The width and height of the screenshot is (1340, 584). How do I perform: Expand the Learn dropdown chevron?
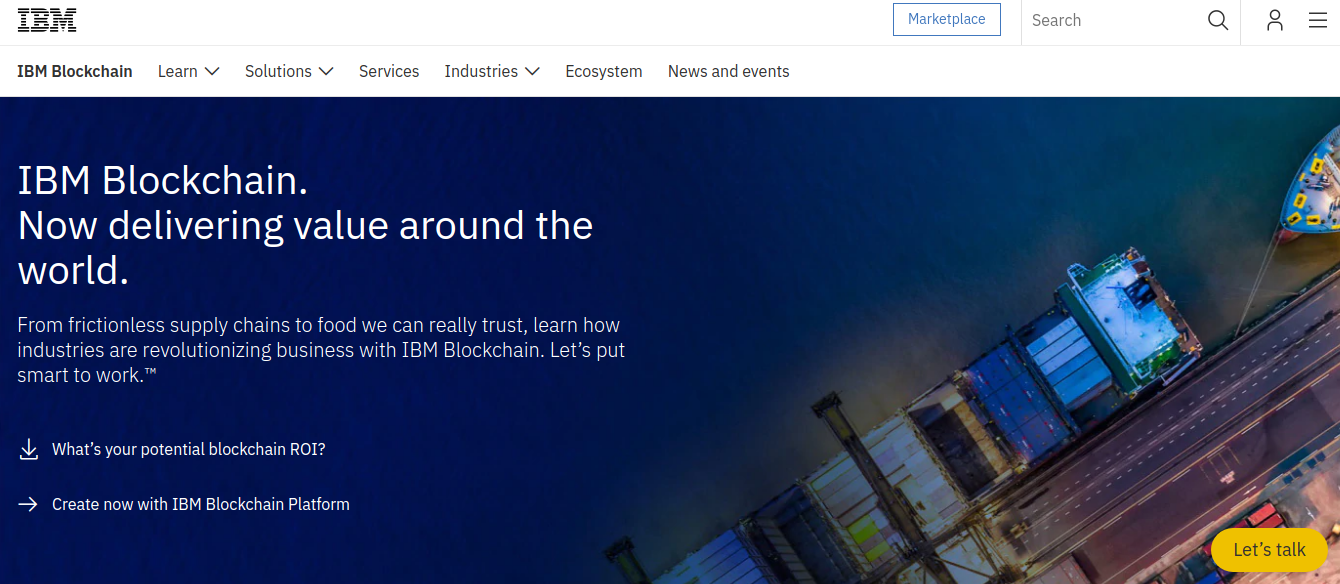211,71
